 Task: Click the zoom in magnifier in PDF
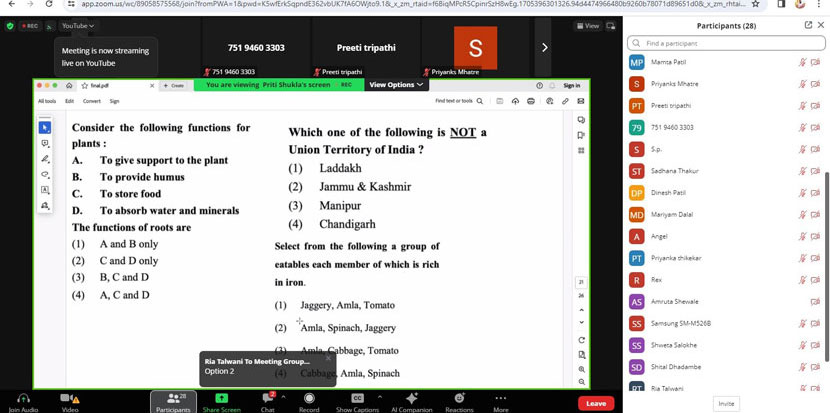[582, 369]
